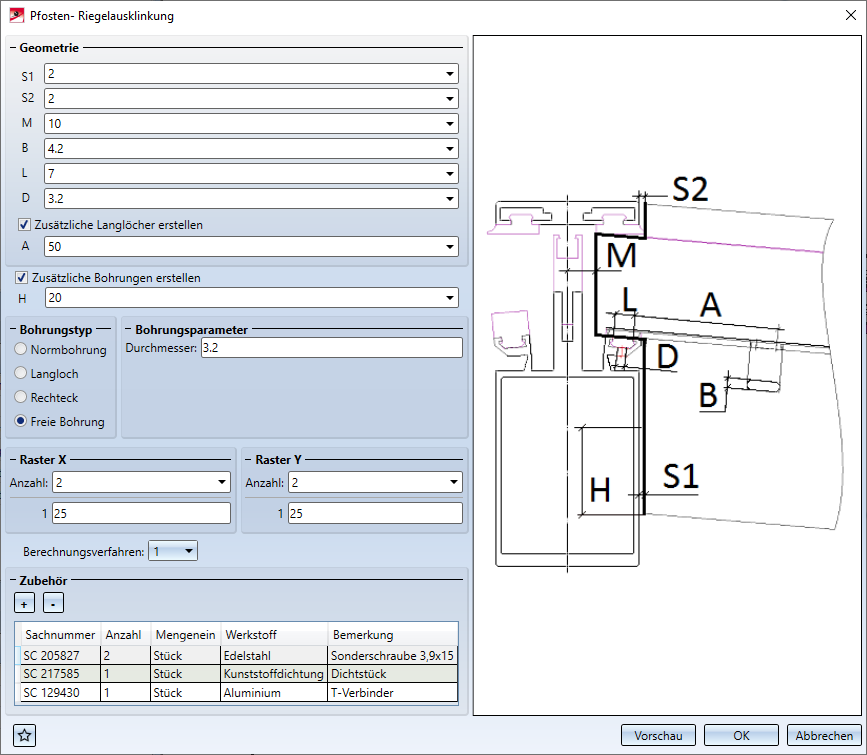867x755 pixels.
Task: Open the S1 dropdown list
Action: click(449, 74)
